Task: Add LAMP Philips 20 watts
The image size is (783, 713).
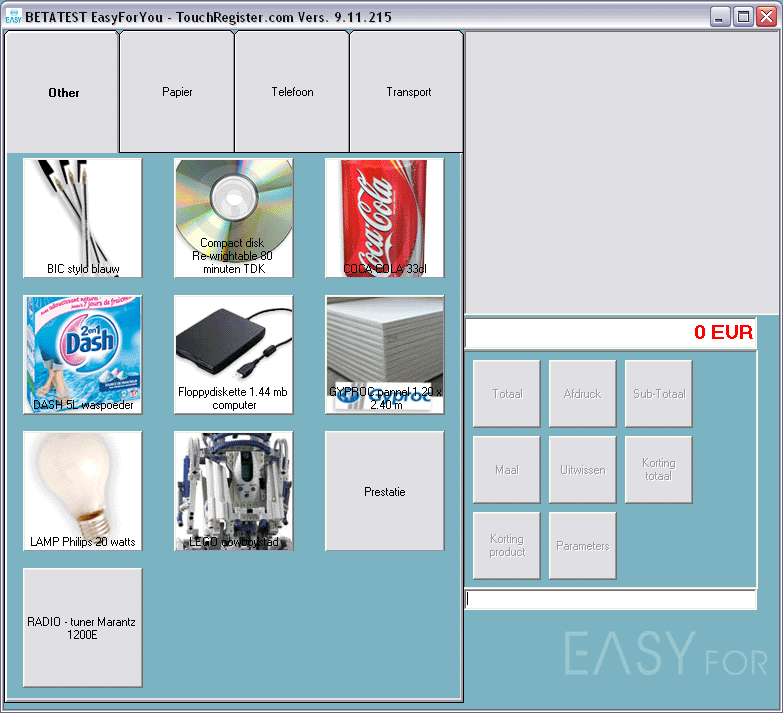Action: (x=83, y=491)
